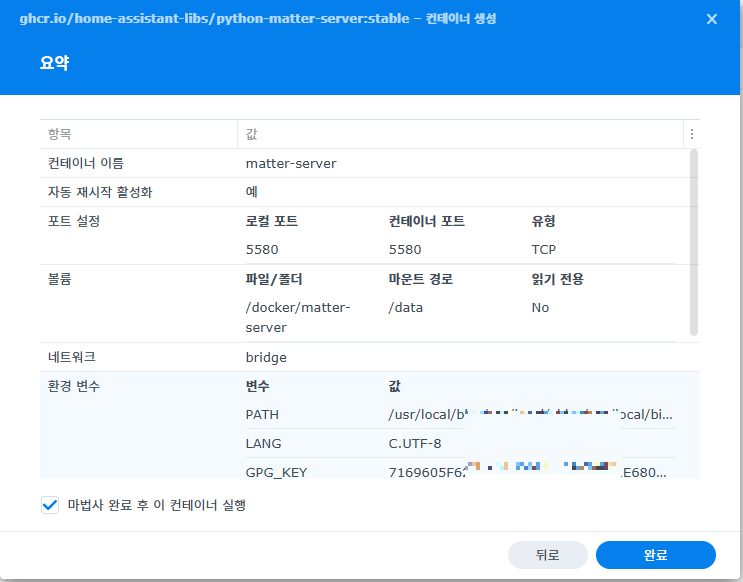
Task: Click the 뒤로 (Back) button
Action: (x=547, y=555)
